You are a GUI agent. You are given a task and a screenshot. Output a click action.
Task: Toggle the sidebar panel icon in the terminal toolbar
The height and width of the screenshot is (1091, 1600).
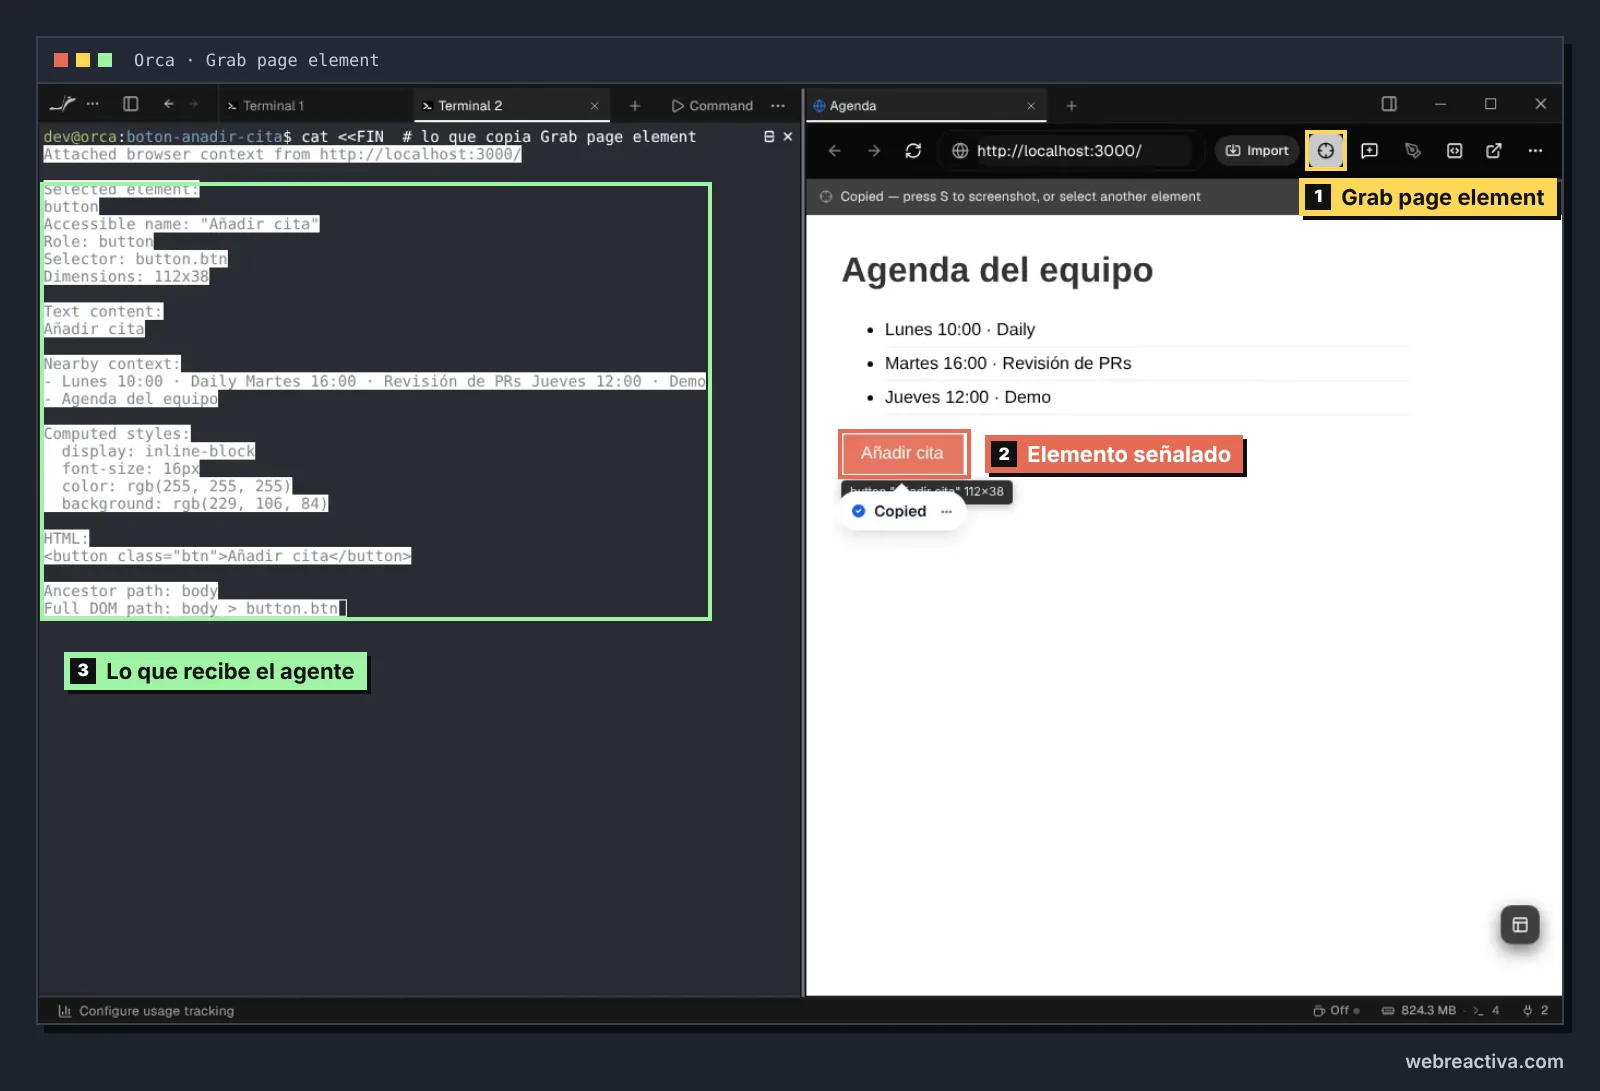pos(130,104)
